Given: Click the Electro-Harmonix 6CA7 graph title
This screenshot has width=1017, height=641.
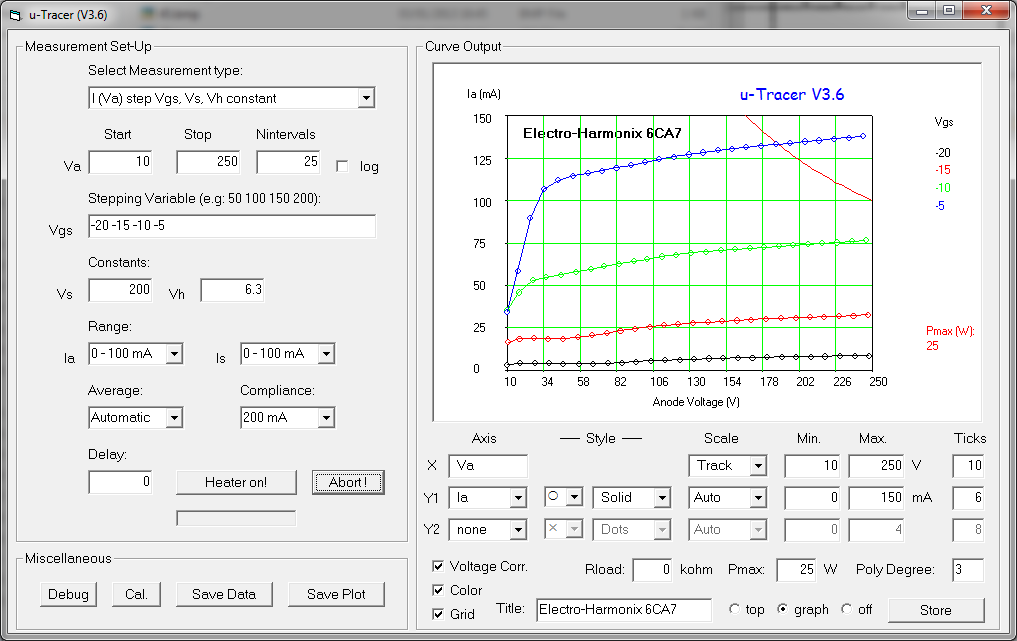Looking at the screenshot, I should point(602,134).
